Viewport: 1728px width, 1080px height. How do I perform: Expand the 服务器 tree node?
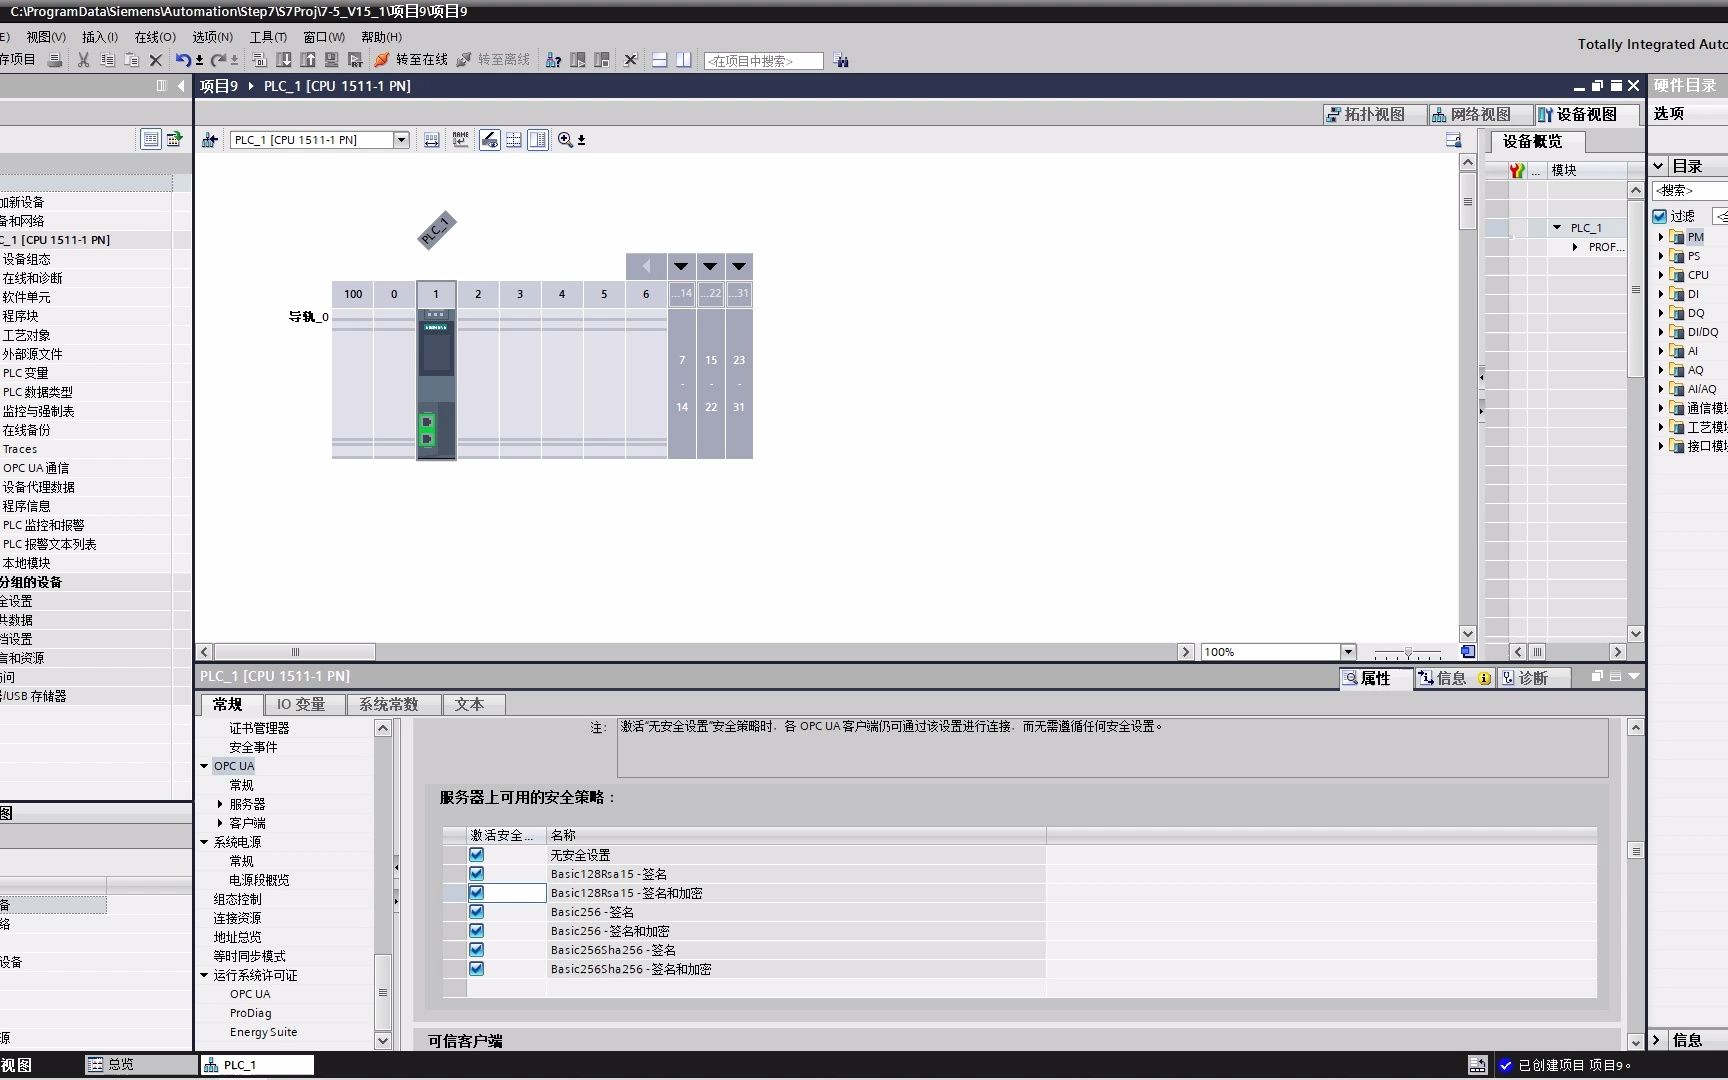220,804
